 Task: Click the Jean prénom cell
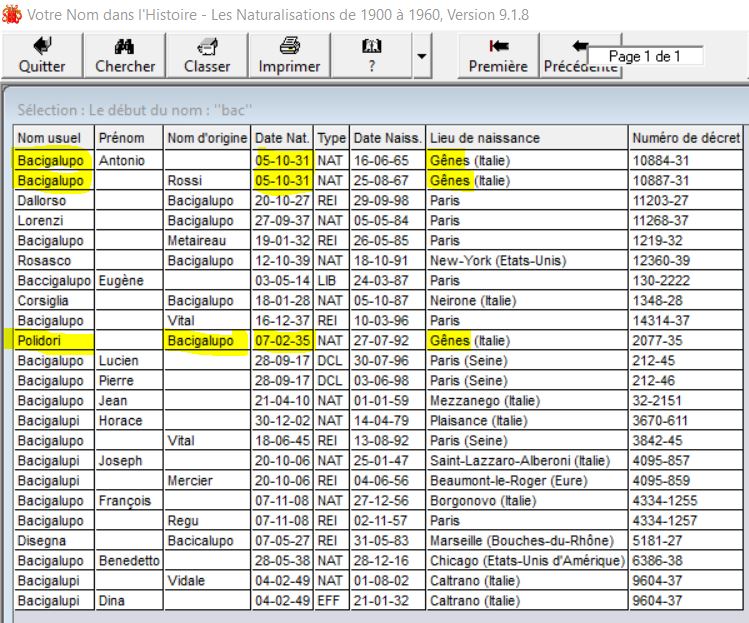pos(129,401)
